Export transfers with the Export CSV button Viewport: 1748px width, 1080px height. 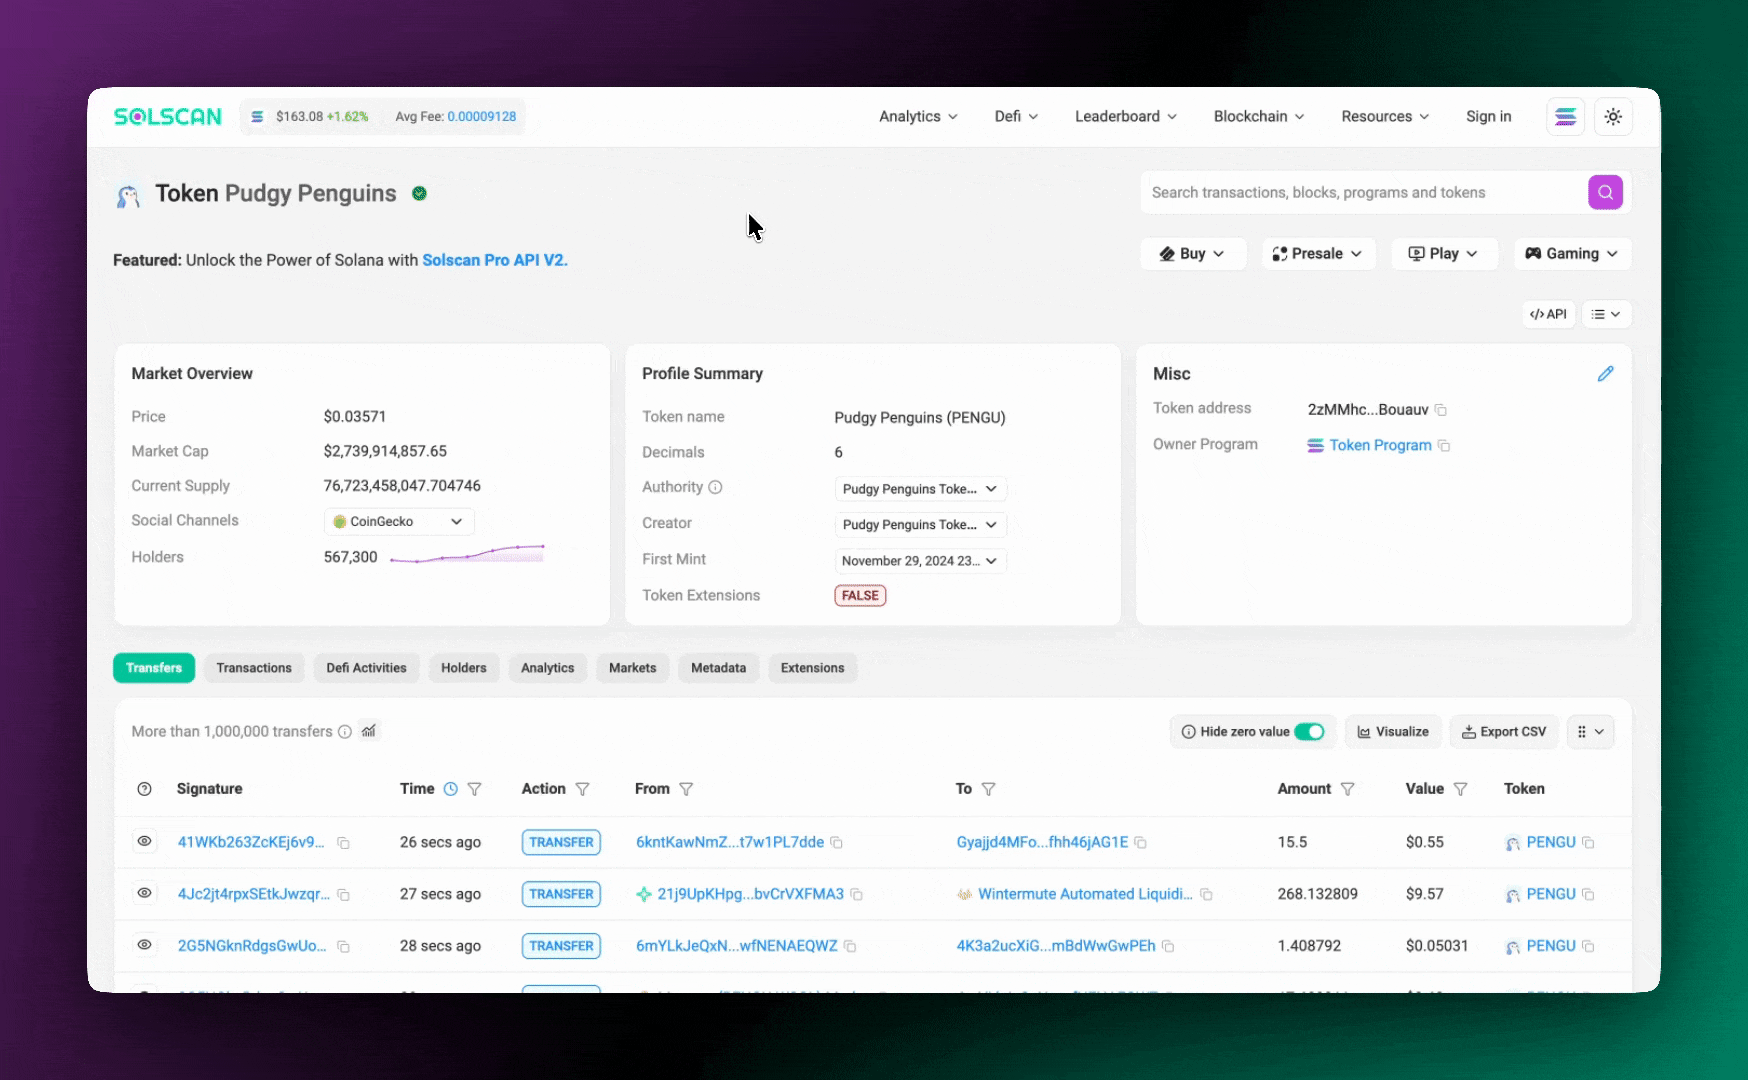[1504, 731]
